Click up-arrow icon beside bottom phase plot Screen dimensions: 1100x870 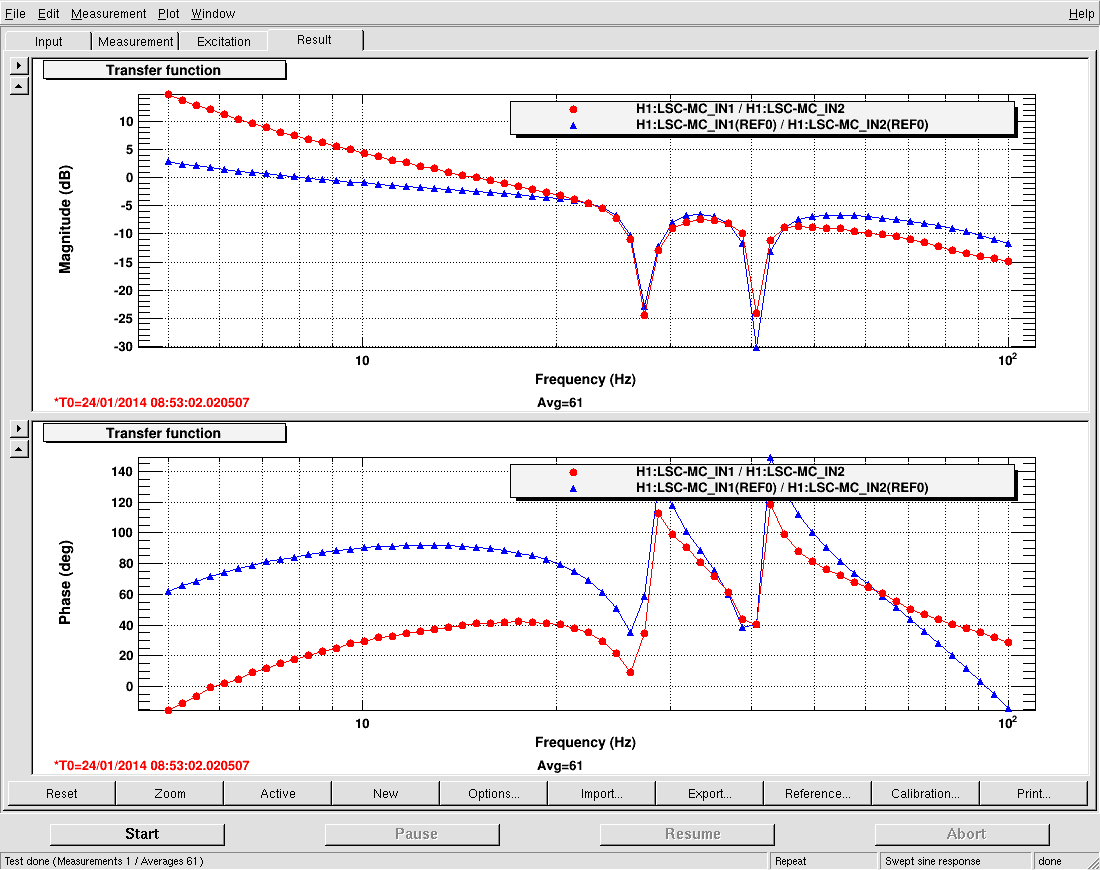(18, 449)
